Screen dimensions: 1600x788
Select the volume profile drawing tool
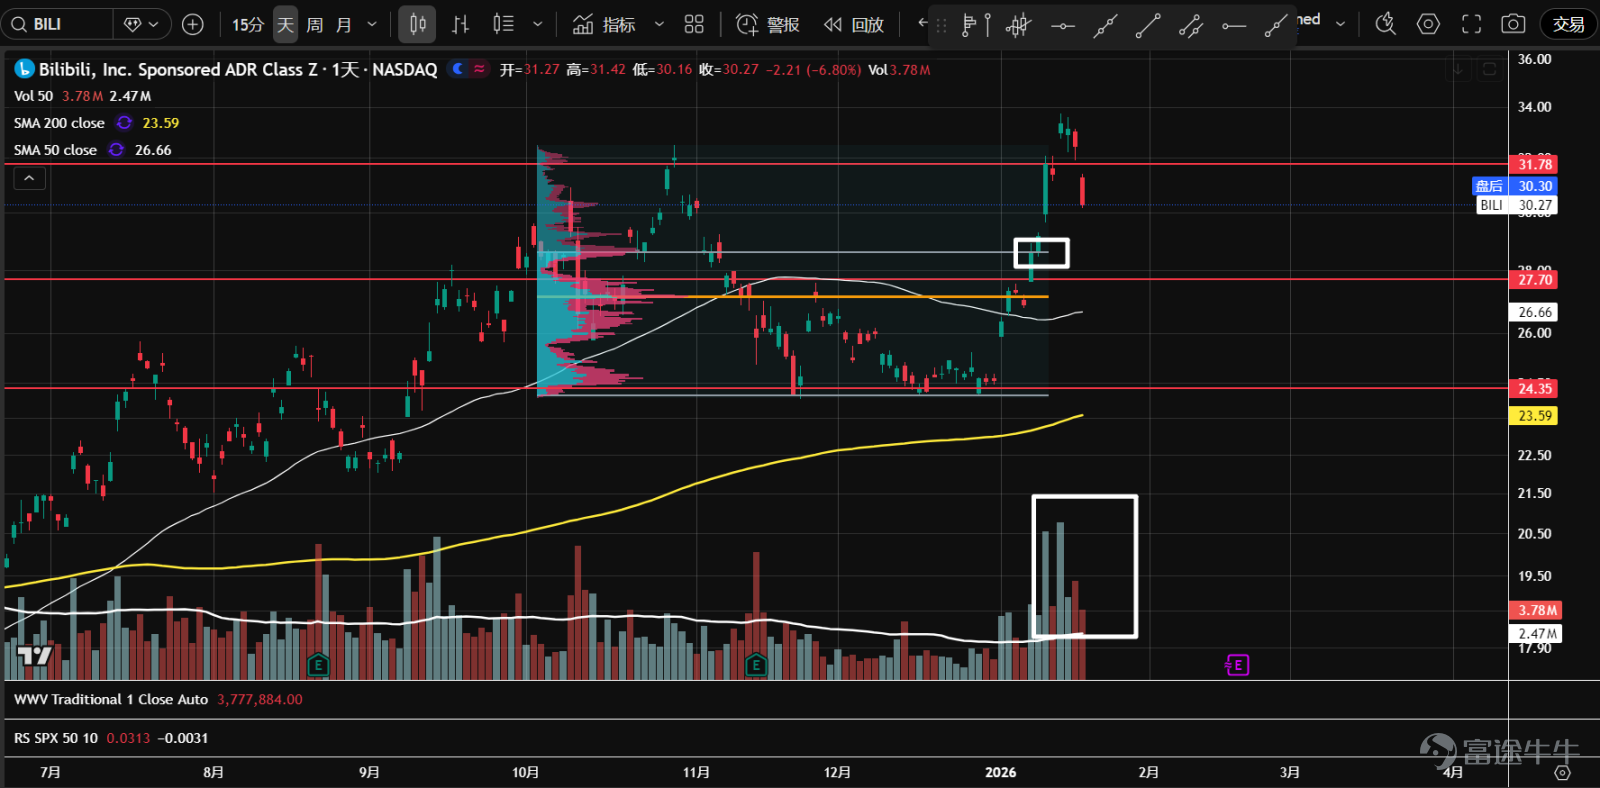pos(975,26)
